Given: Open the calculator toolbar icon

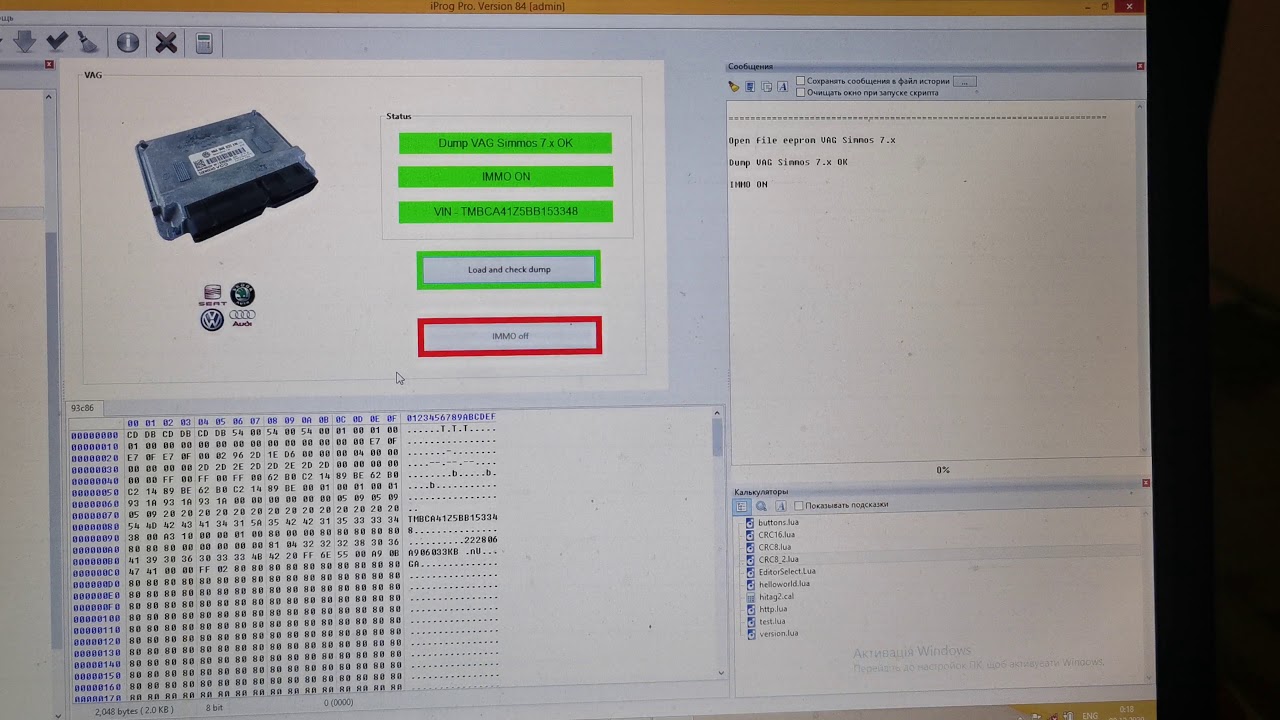Looking at the screenshot, I should coord(204,43).
